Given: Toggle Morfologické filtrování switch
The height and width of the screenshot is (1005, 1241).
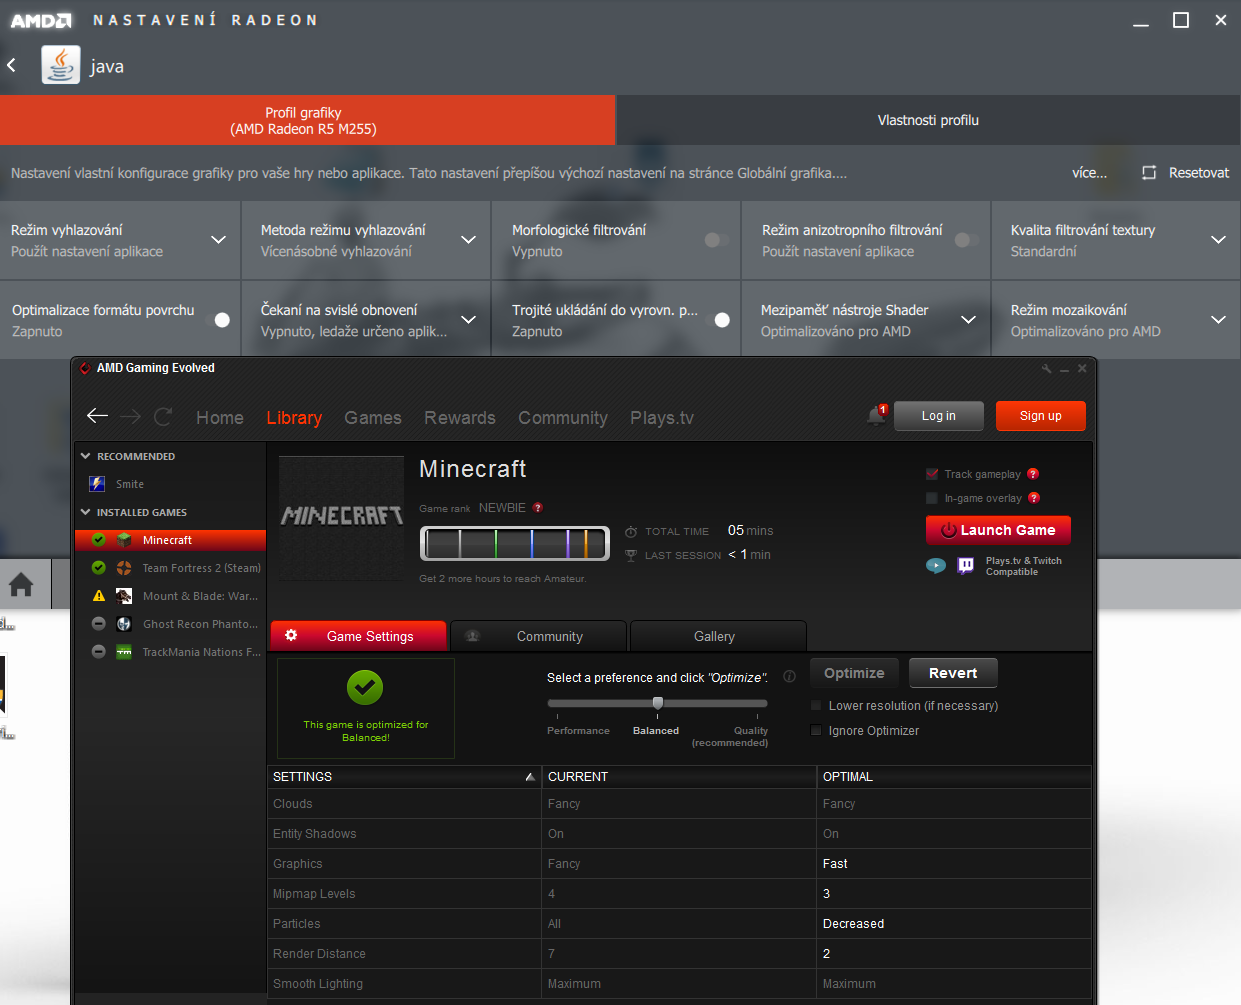Looking at the screenshot, I should coord(718,240).
